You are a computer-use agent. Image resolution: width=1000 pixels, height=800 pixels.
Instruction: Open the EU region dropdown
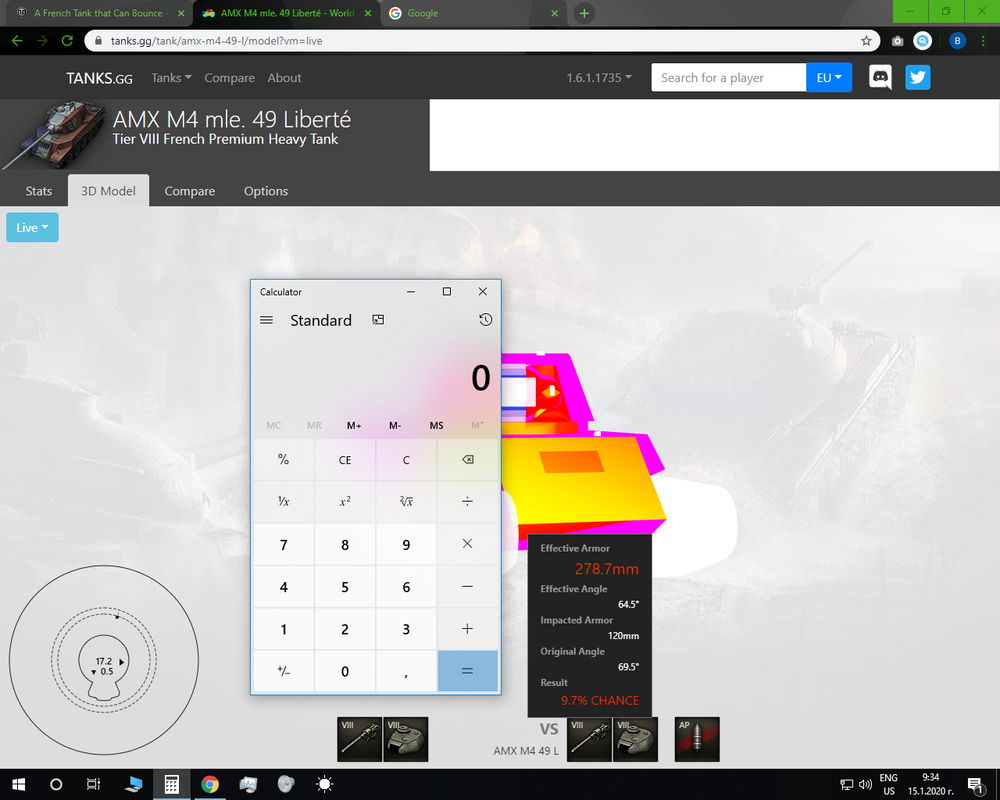(829, 78)
